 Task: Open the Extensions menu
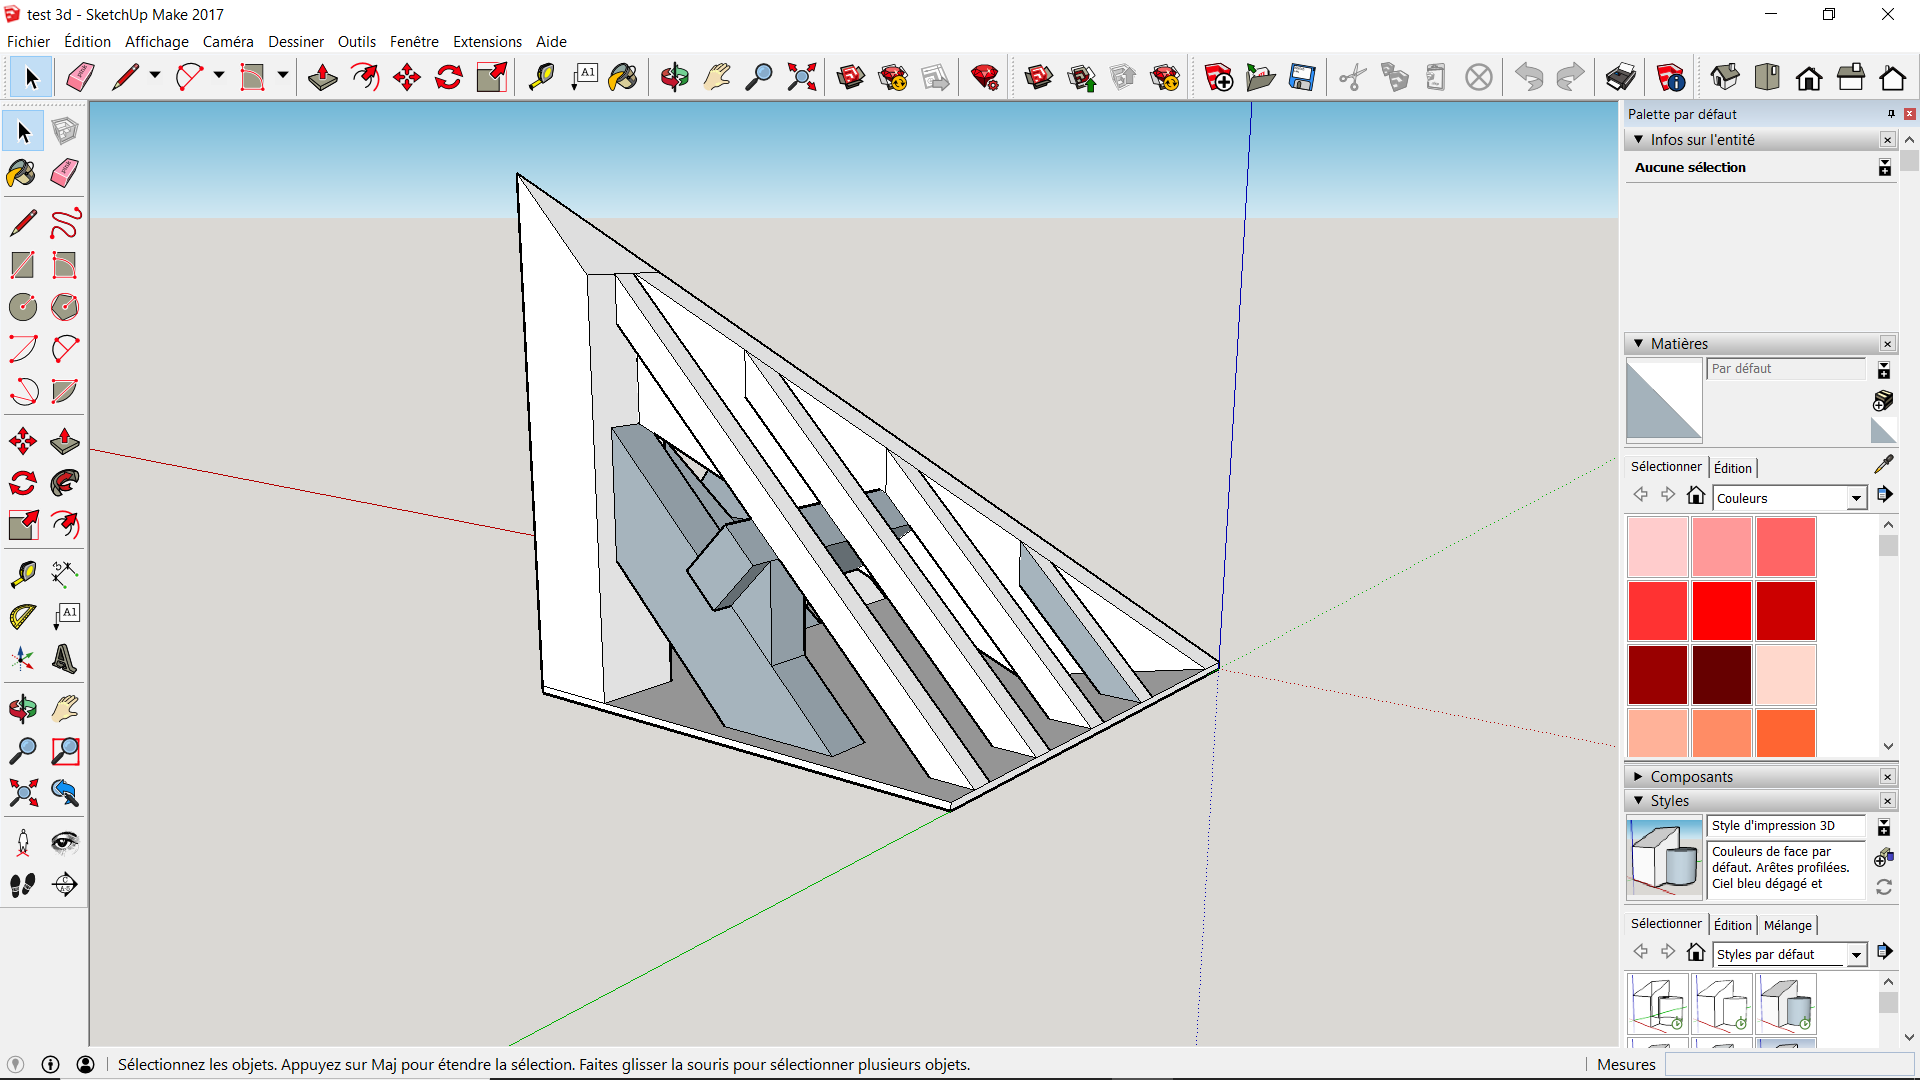click(x=487, y=42)
